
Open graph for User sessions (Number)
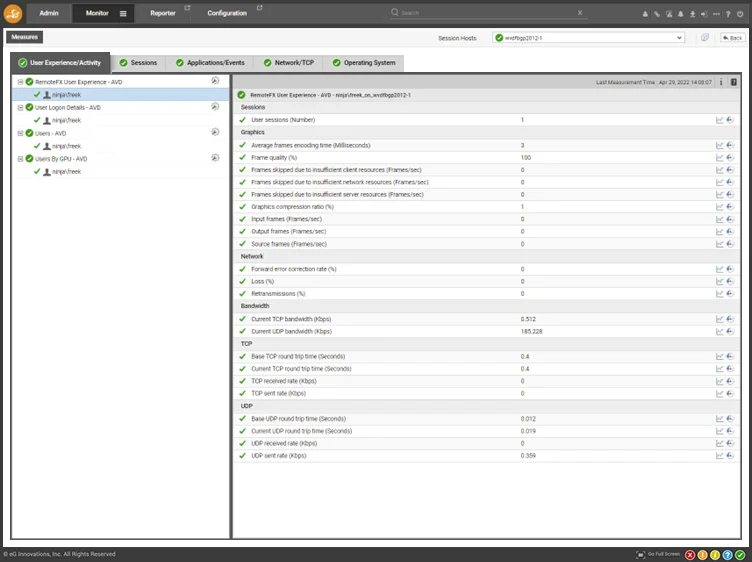pos(719,120)
